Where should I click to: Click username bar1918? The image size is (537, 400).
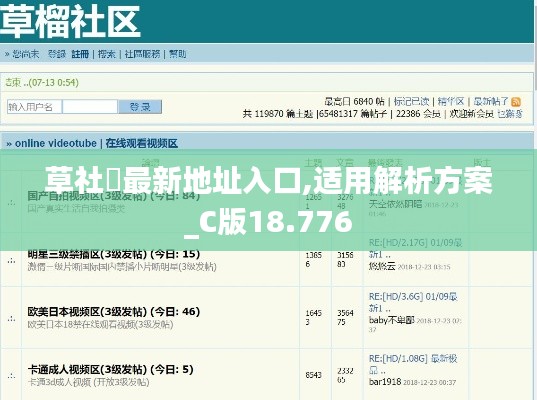click(385, 382)
